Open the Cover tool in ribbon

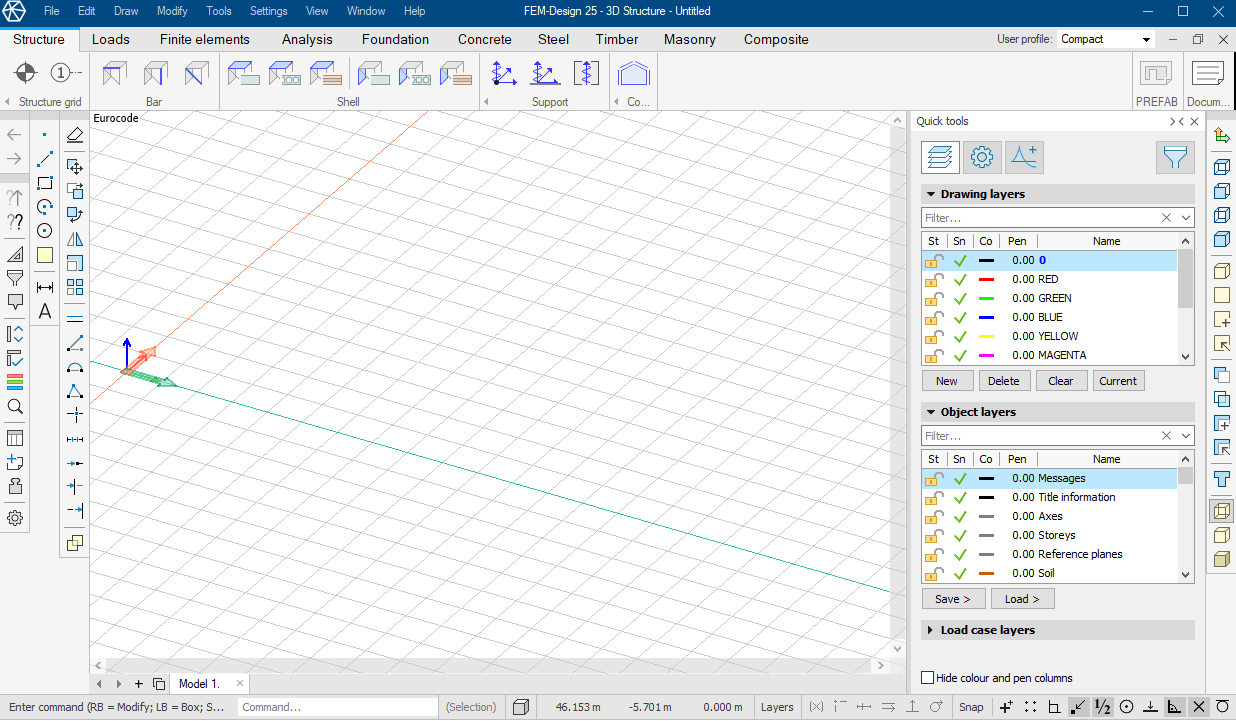click(633, 73)
